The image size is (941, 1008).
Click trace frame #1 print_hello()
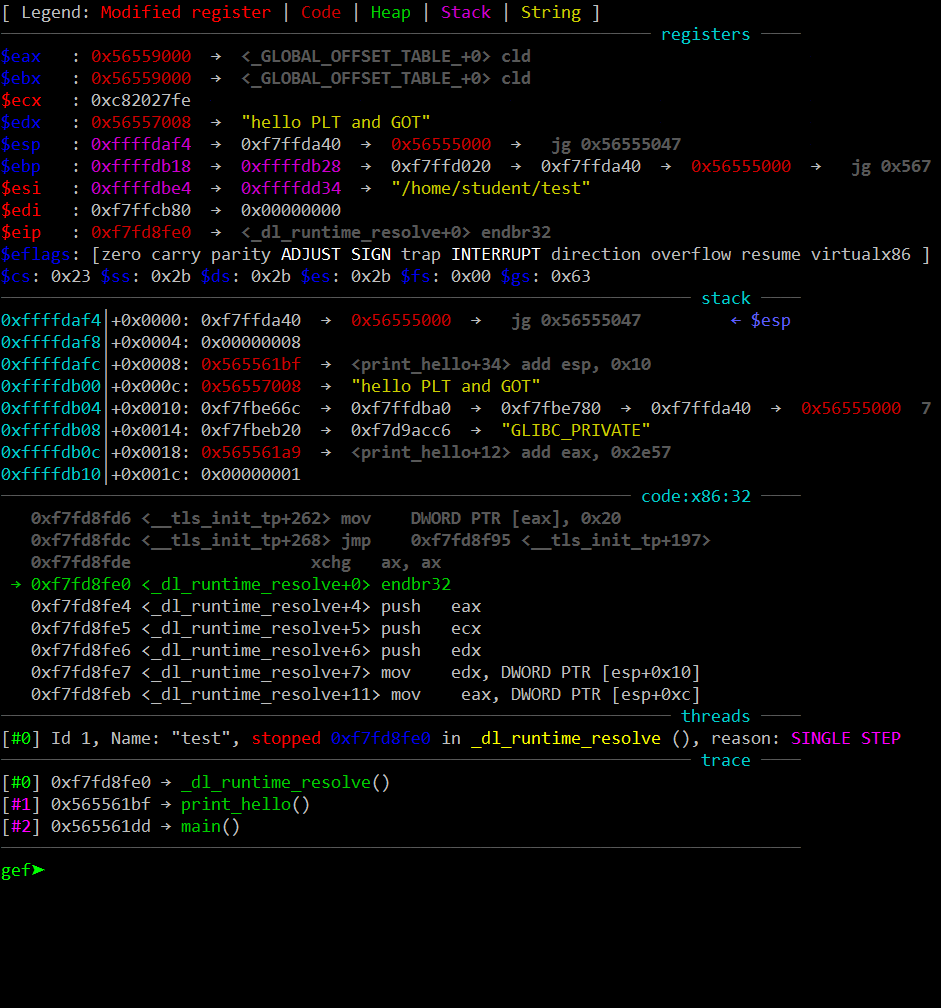(156, 804)
